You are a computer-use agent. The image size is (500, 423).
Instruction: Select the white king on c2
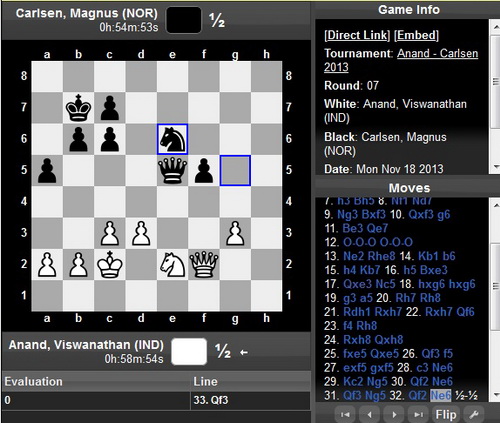[110, 264]
